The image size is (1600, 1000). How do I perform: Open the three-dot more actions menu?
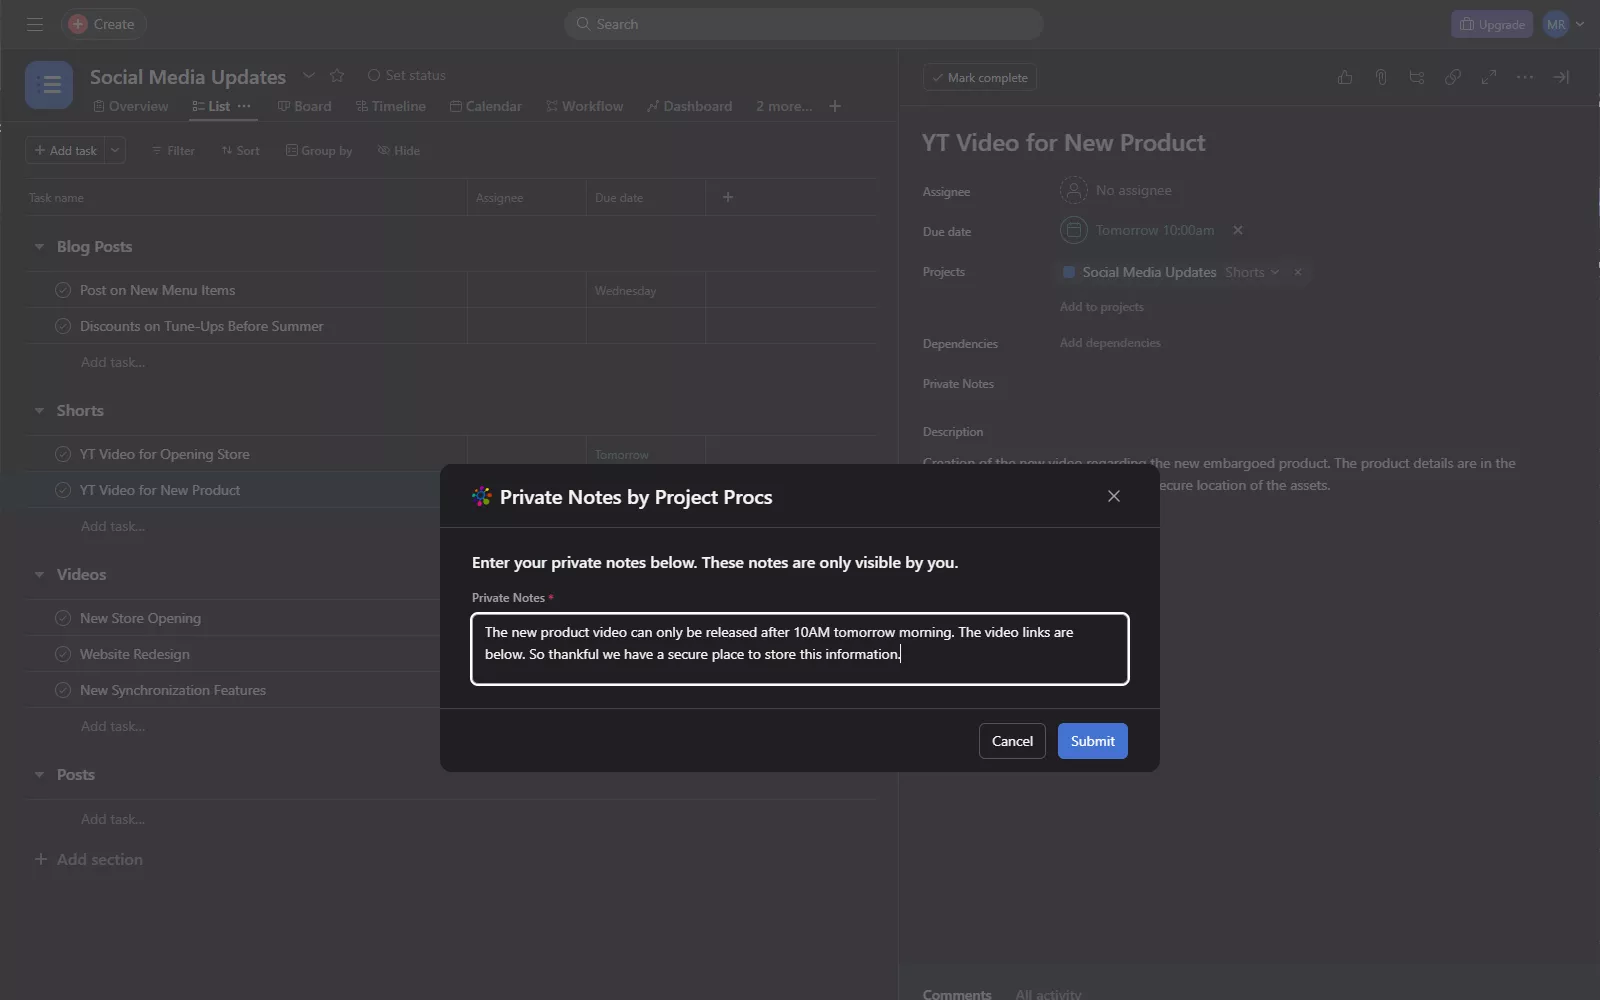[1525, 77]
